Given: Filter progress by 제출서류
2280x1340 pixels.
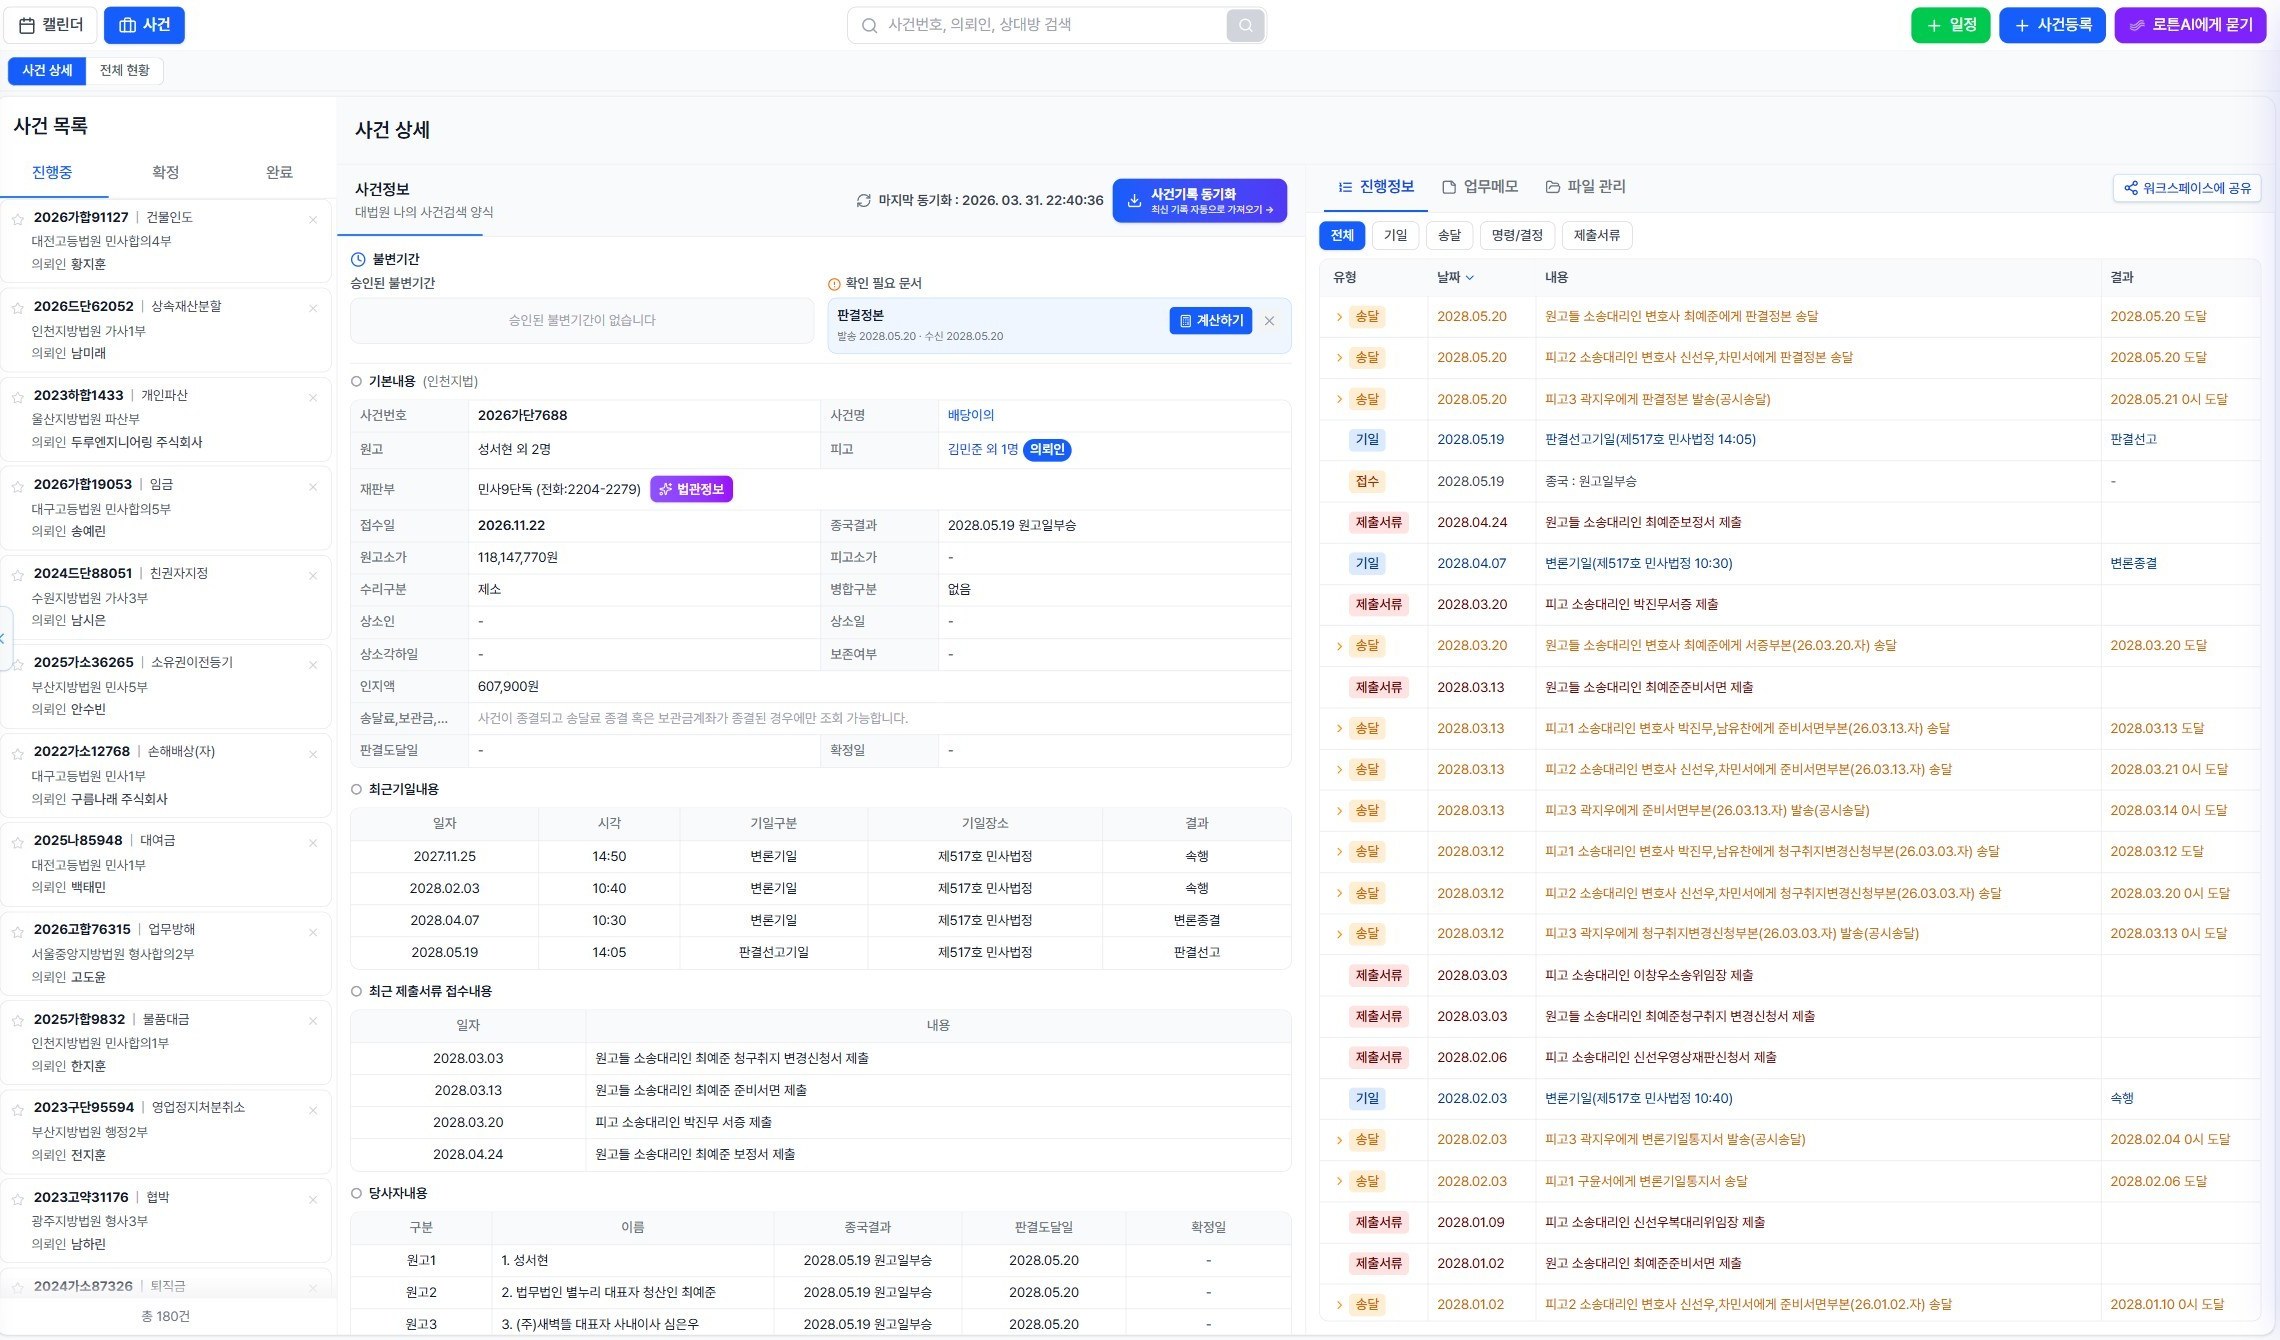Looking at the screenshot, I should (1597, 236).
